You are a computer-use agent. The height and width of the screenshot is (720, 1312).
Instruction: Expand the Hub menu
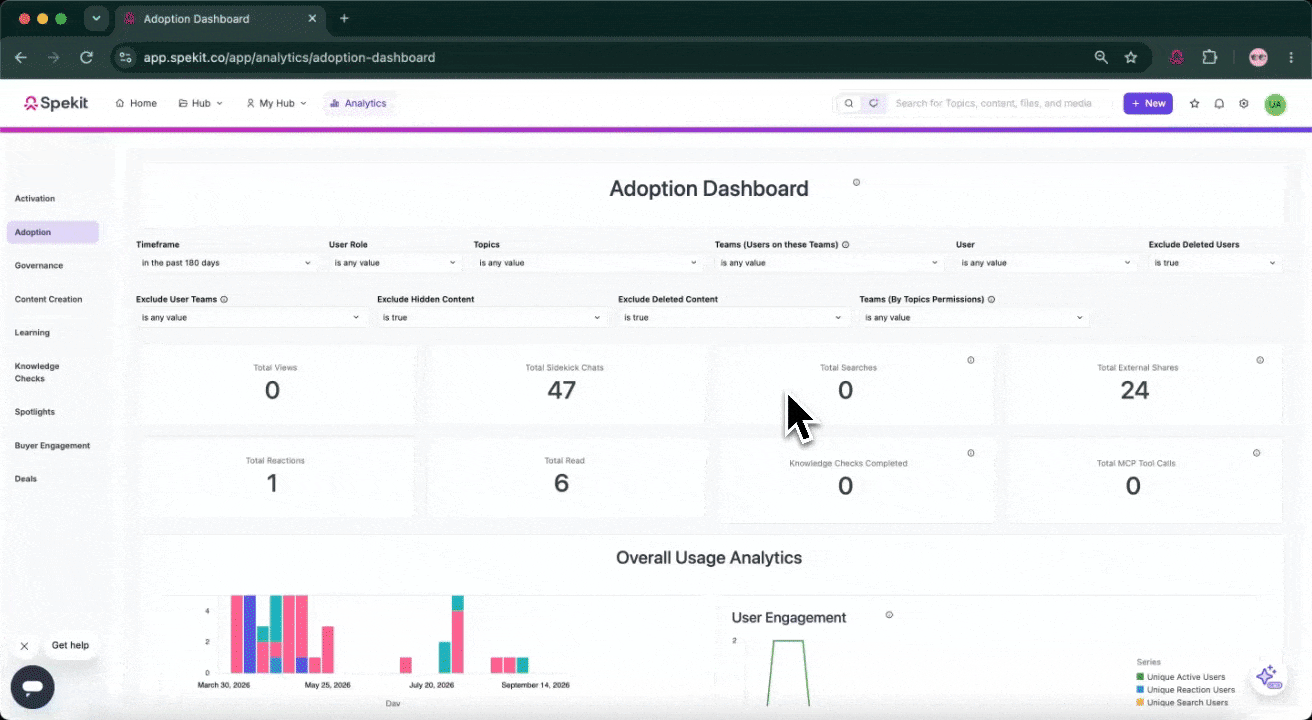pyautogui.click(x=201, y=103)
